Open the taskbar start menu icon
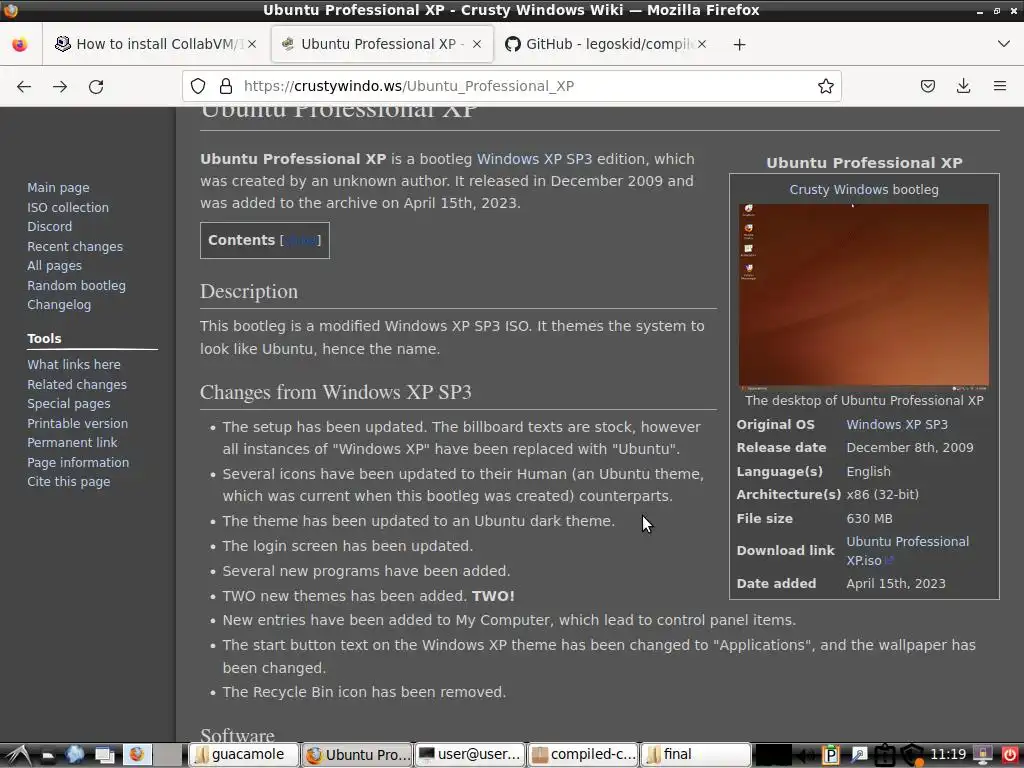This screenshot has width=1024, height=768. (x=18, y=755)
